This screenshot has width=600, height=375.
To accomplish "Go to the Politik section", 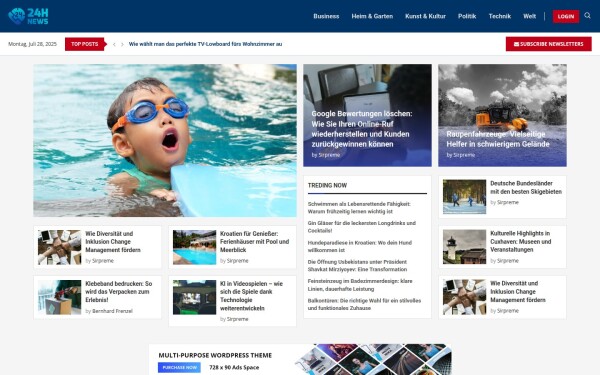I will coord(467,16).
